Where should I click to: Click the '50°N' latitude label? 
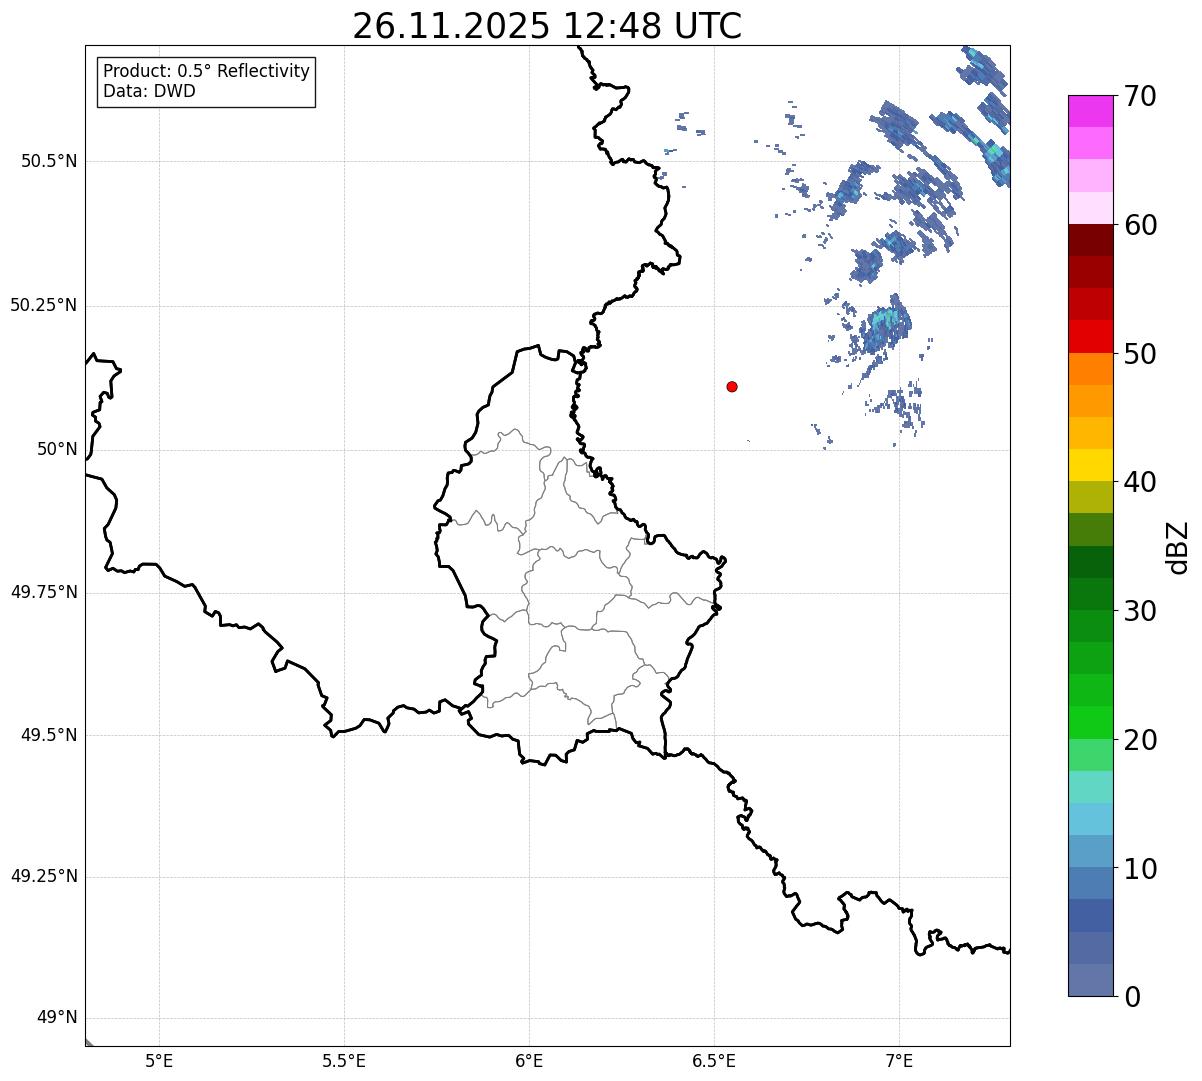pos(57,449)
